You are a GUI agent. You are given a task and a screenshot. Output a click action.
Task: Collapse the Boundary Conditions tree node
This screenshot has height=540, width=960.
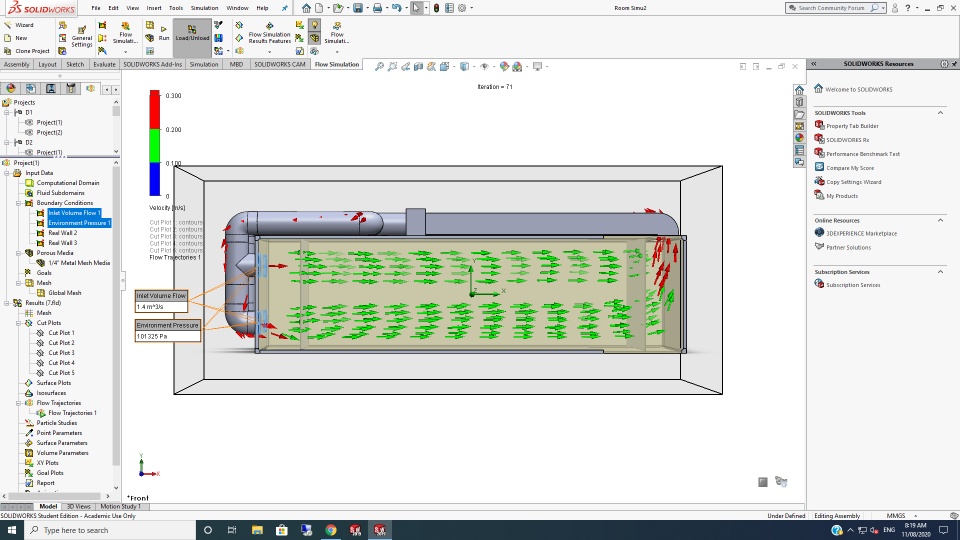(19, 203)
